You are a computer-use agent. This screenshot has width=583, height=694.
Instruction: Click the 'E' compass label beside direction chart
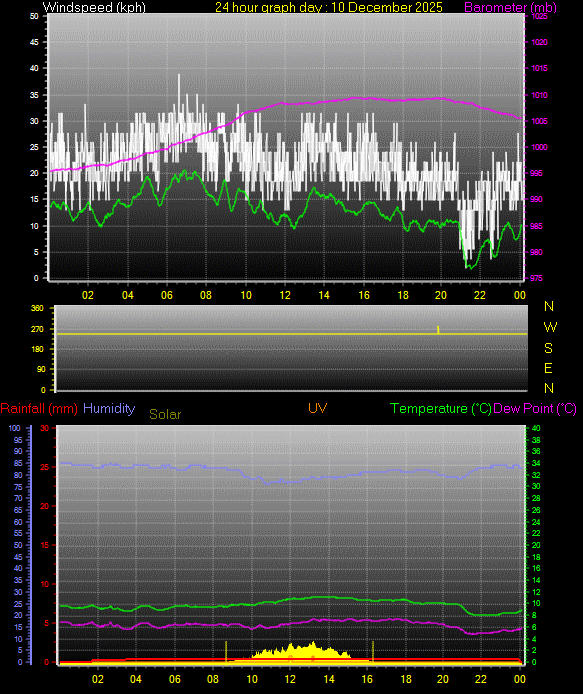point(548,368)
